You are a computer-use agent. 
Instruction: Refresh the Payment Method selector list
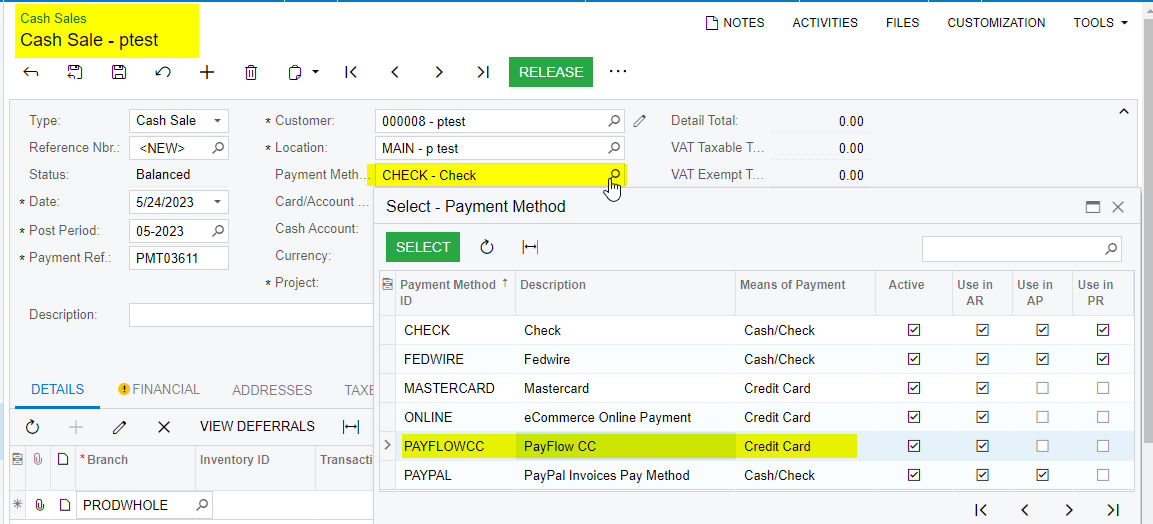487,247
